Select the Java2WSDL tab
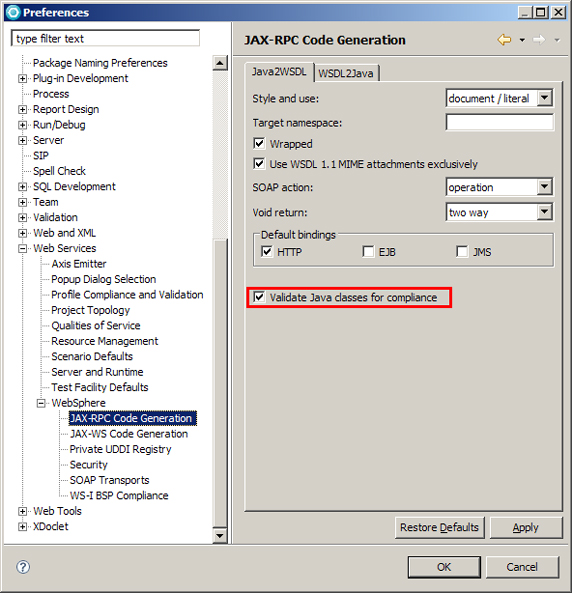Viewport: 572px width, 593px height. coord(279,72)
